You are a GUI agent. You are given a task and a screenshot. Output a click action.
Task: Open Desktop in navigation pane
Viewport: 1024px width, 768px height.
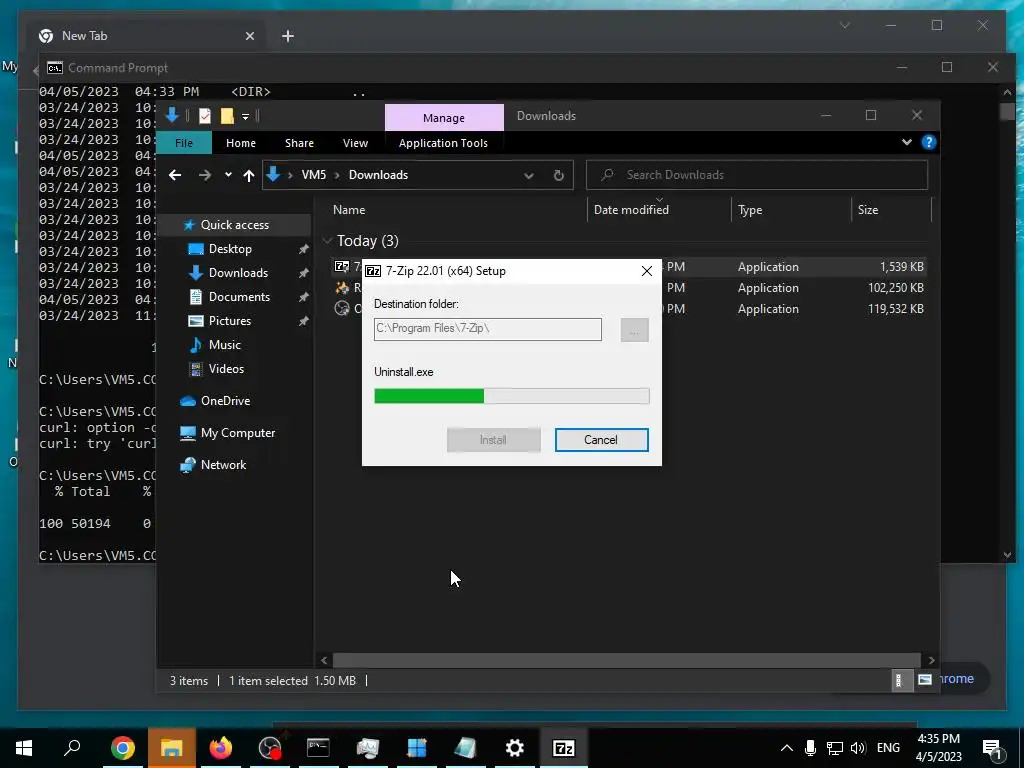click(x=230, y=249)
